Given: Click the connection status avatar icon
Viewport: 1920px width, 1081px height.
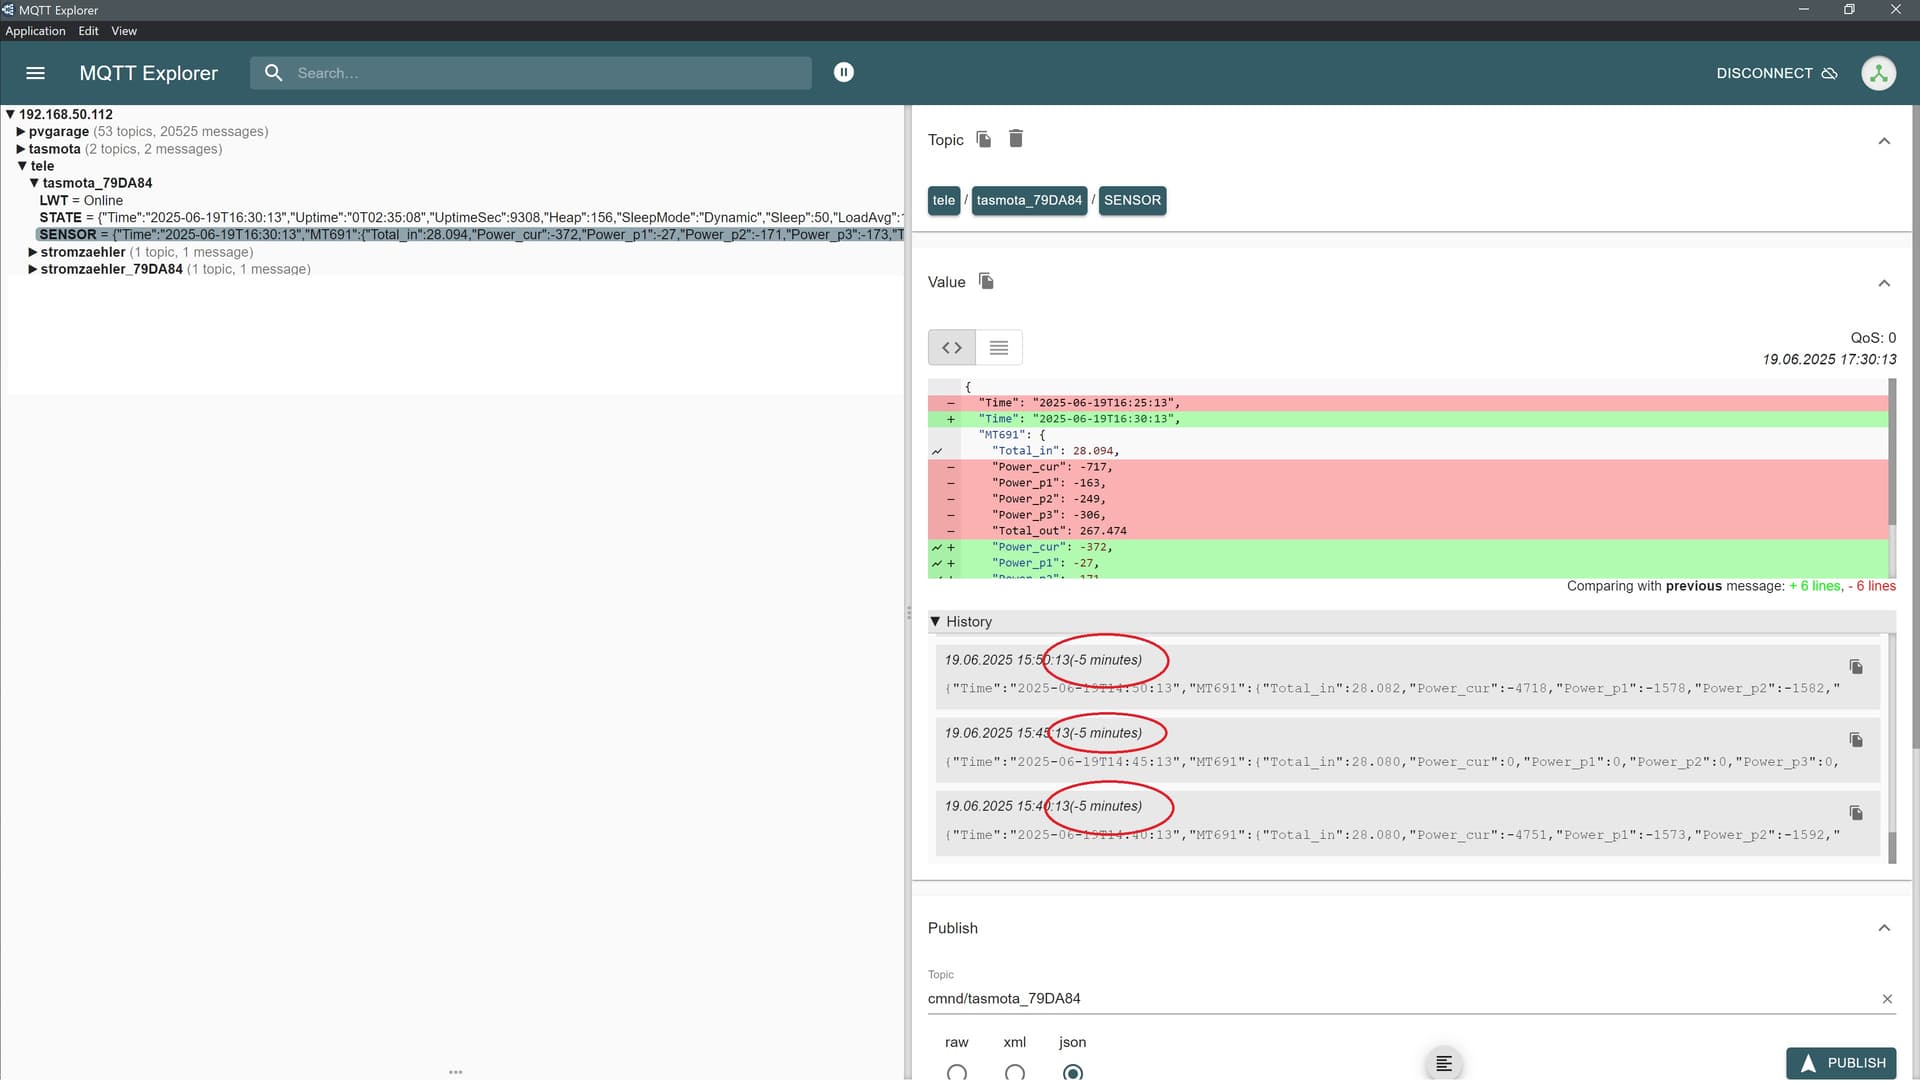Looking at the screenshot, I should (1879, 73).
